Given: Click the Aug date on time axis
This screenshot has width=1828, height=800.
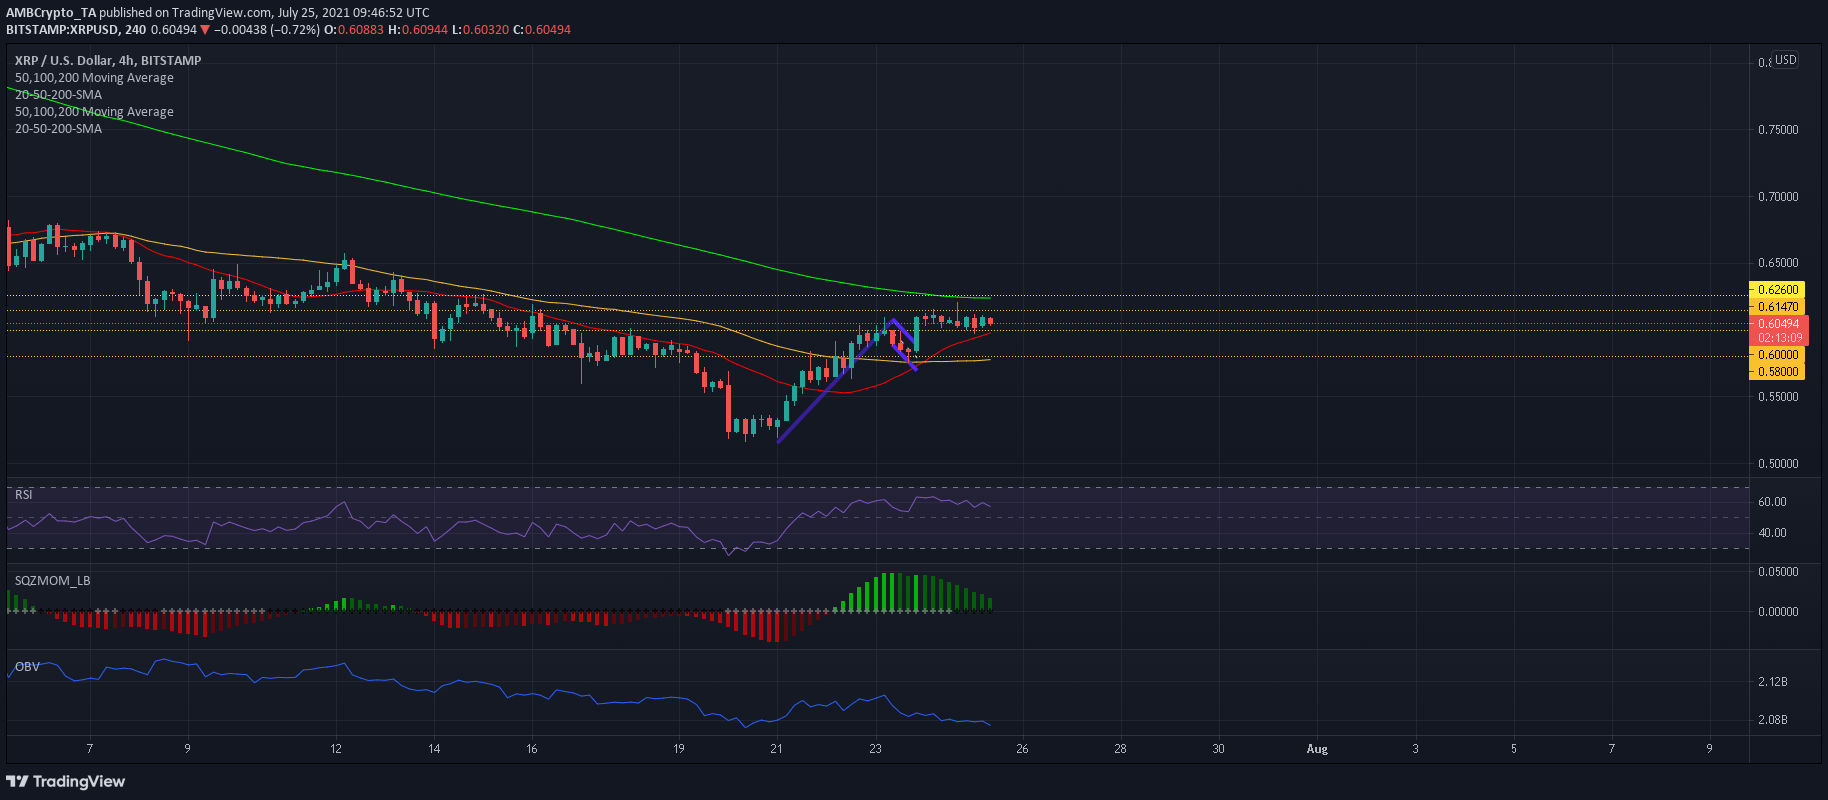Looking at the screenshot, I should point(1317,749).
